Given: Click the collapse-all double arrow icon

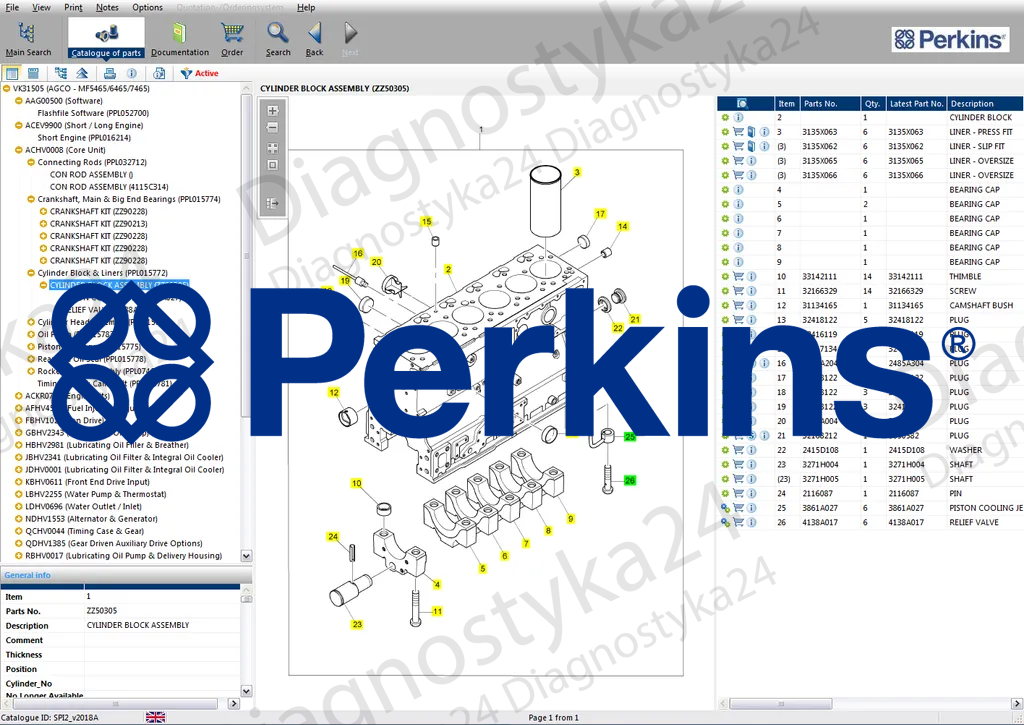Looking at the screenshot, I should click(82, 73).
